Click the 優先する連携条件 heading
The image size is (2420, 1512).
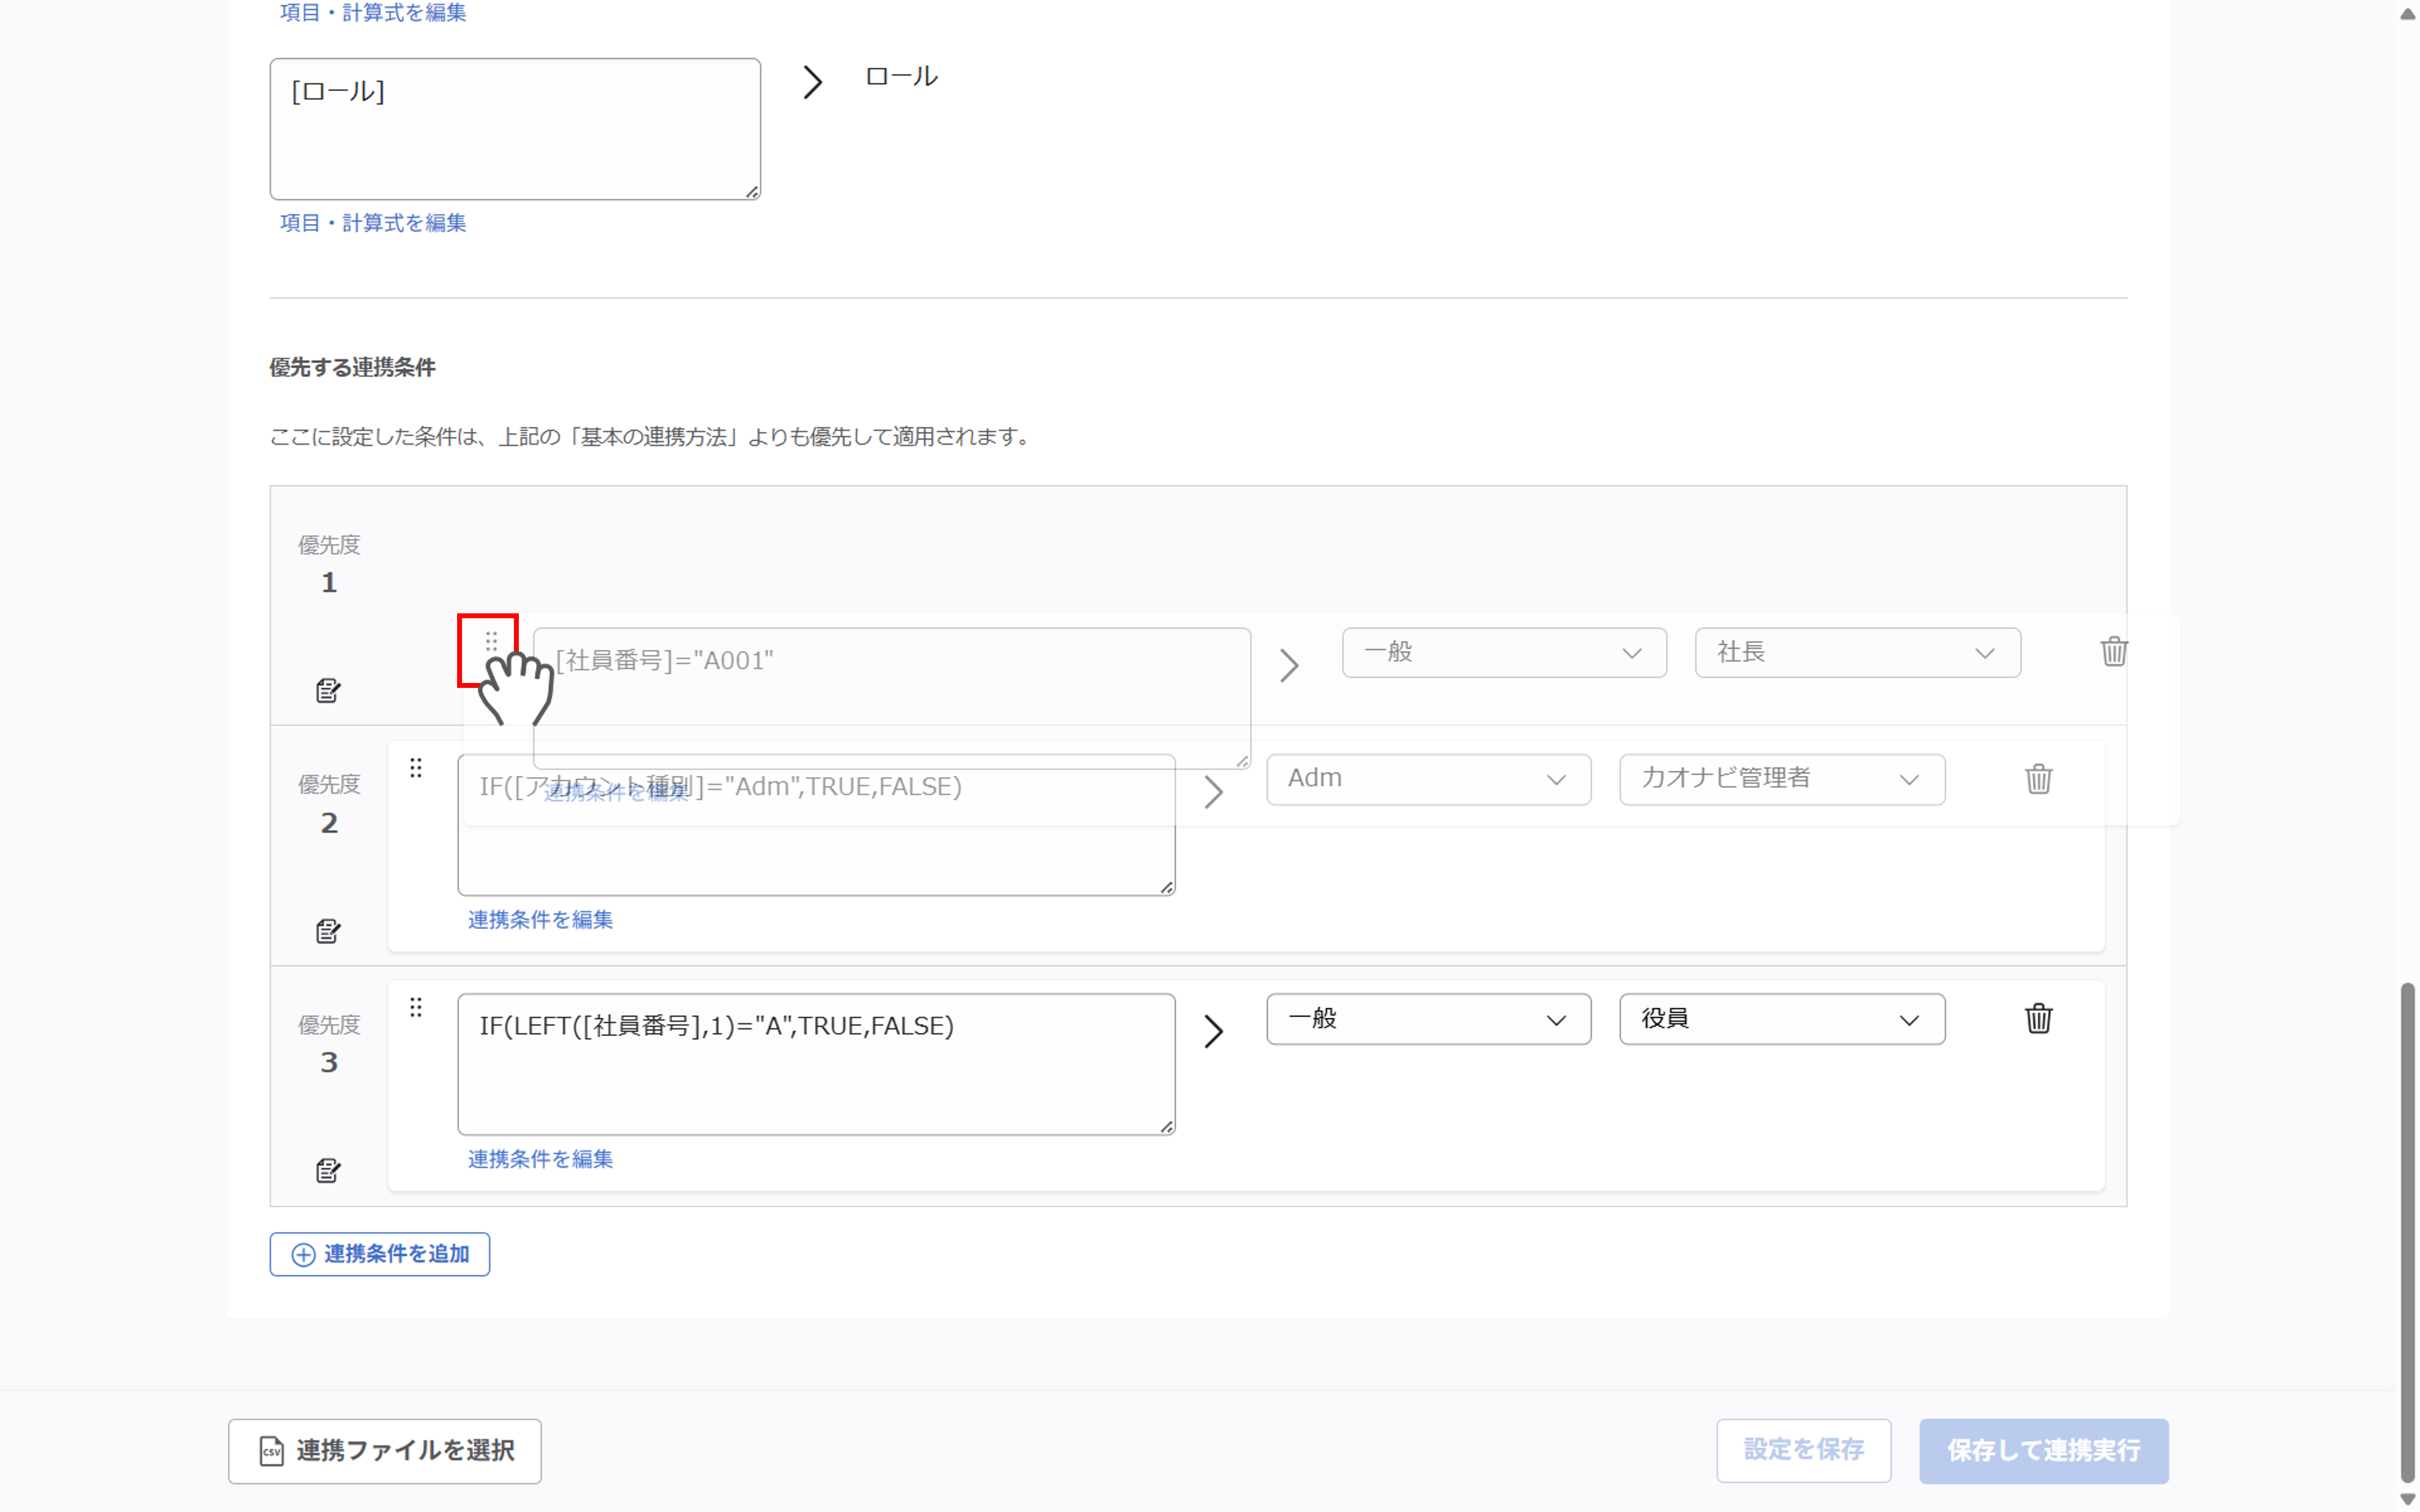[x=352, y=367]
